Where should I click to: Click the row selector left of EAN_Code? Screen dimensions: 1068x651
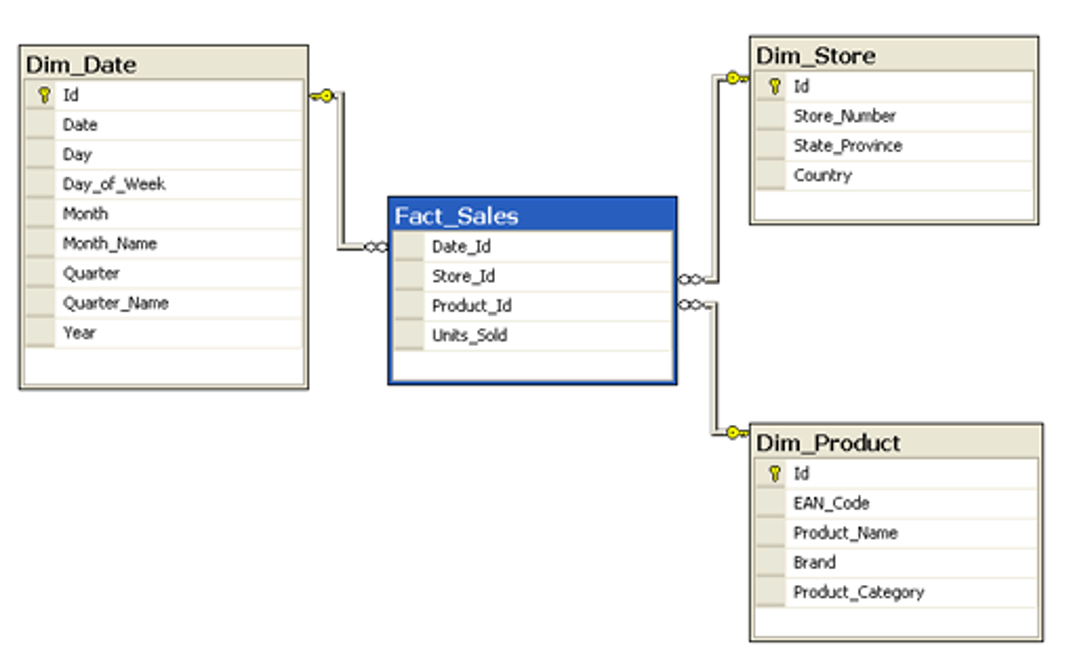coord(770,503)
